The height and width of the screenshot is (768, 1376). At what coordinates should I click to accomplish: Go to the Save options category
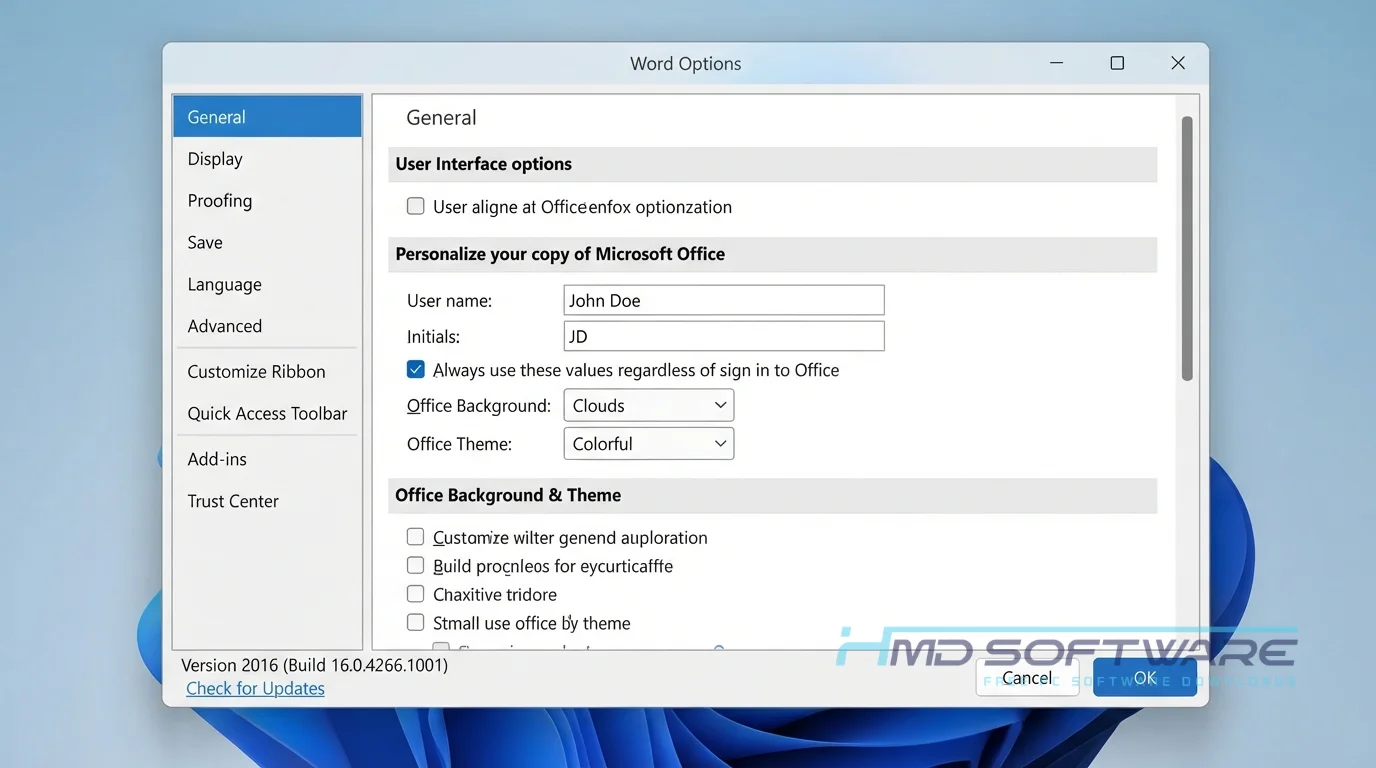(267, 243)
